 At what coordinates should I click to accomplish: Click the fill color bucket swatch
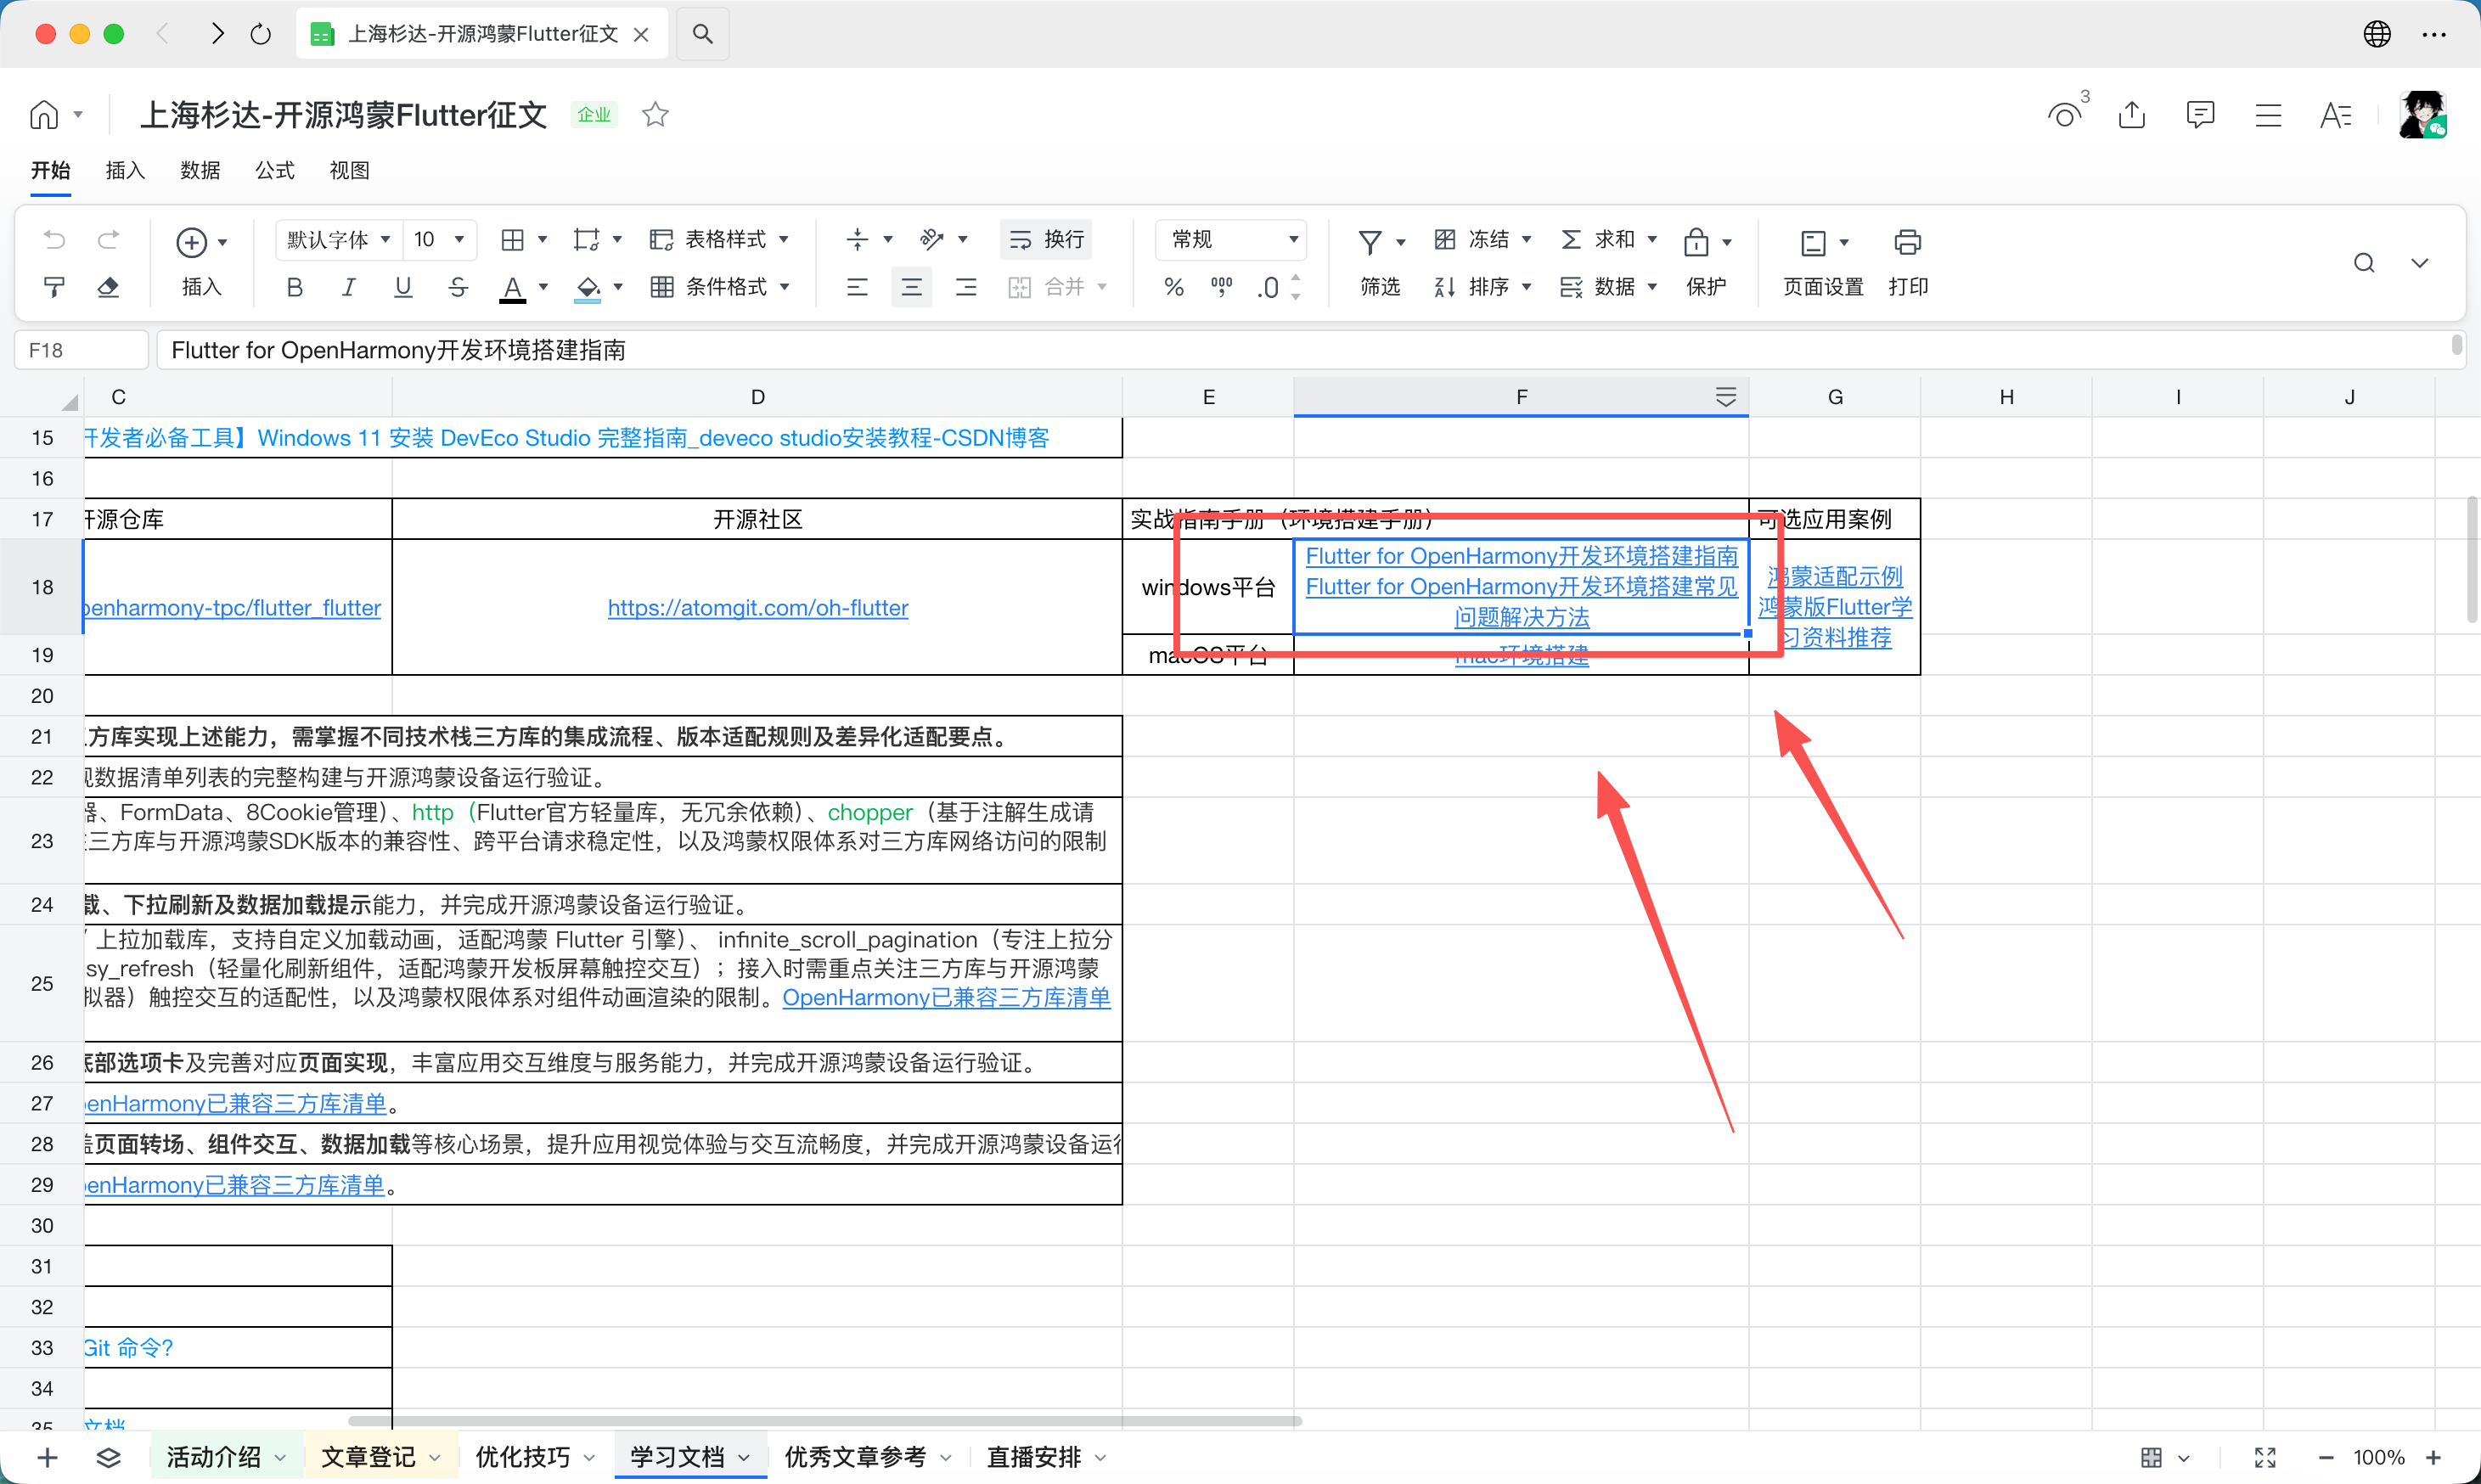588,288
